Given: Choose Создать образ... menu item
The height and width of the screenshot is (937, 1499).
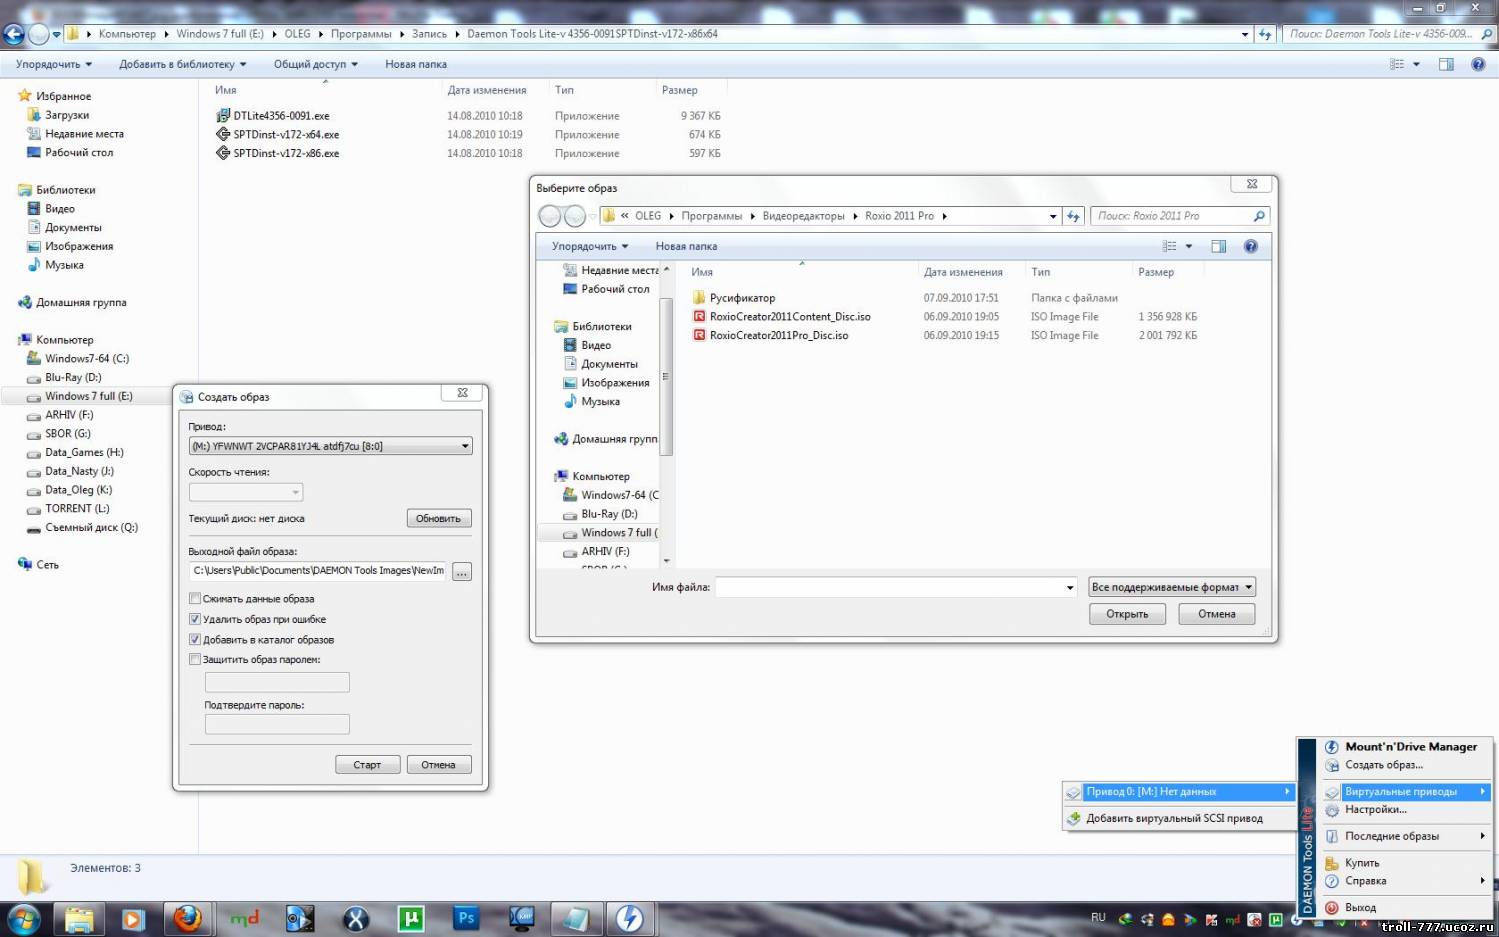Looking at the screenshot, I should click(1383, 765).
